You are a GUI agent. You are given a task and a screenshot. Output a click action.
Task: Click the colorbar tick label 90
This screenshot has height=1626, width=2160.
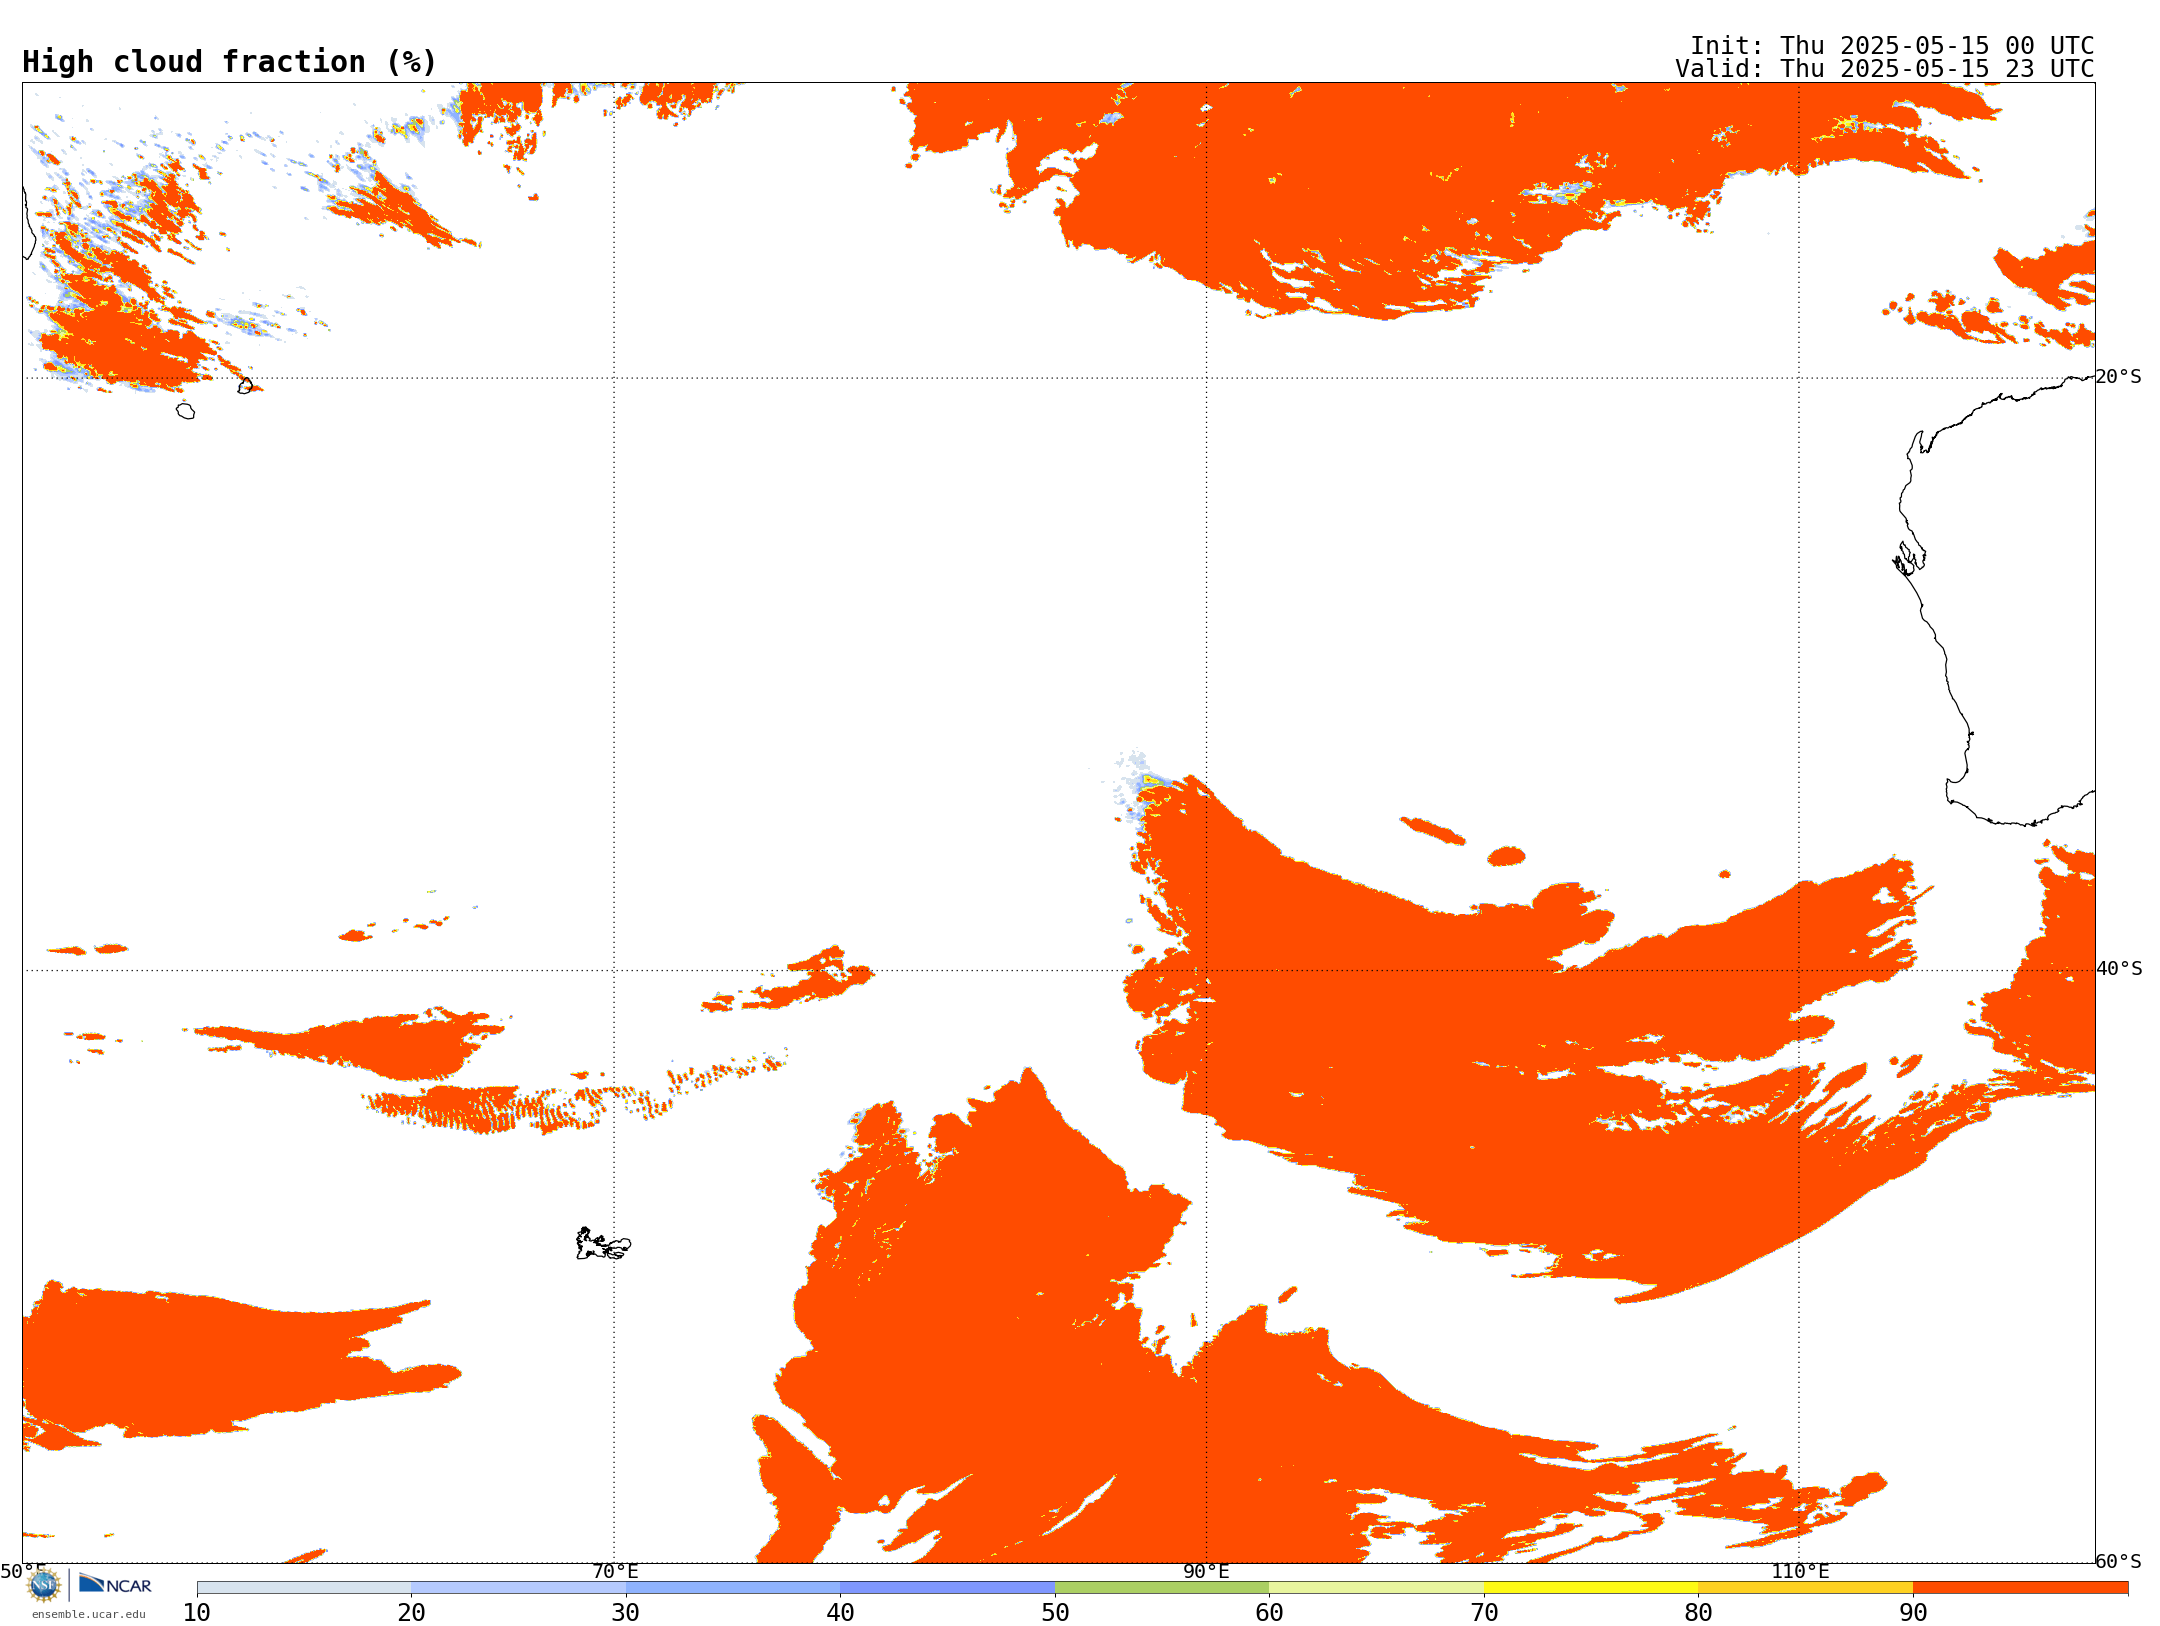click(1913, 1612)
